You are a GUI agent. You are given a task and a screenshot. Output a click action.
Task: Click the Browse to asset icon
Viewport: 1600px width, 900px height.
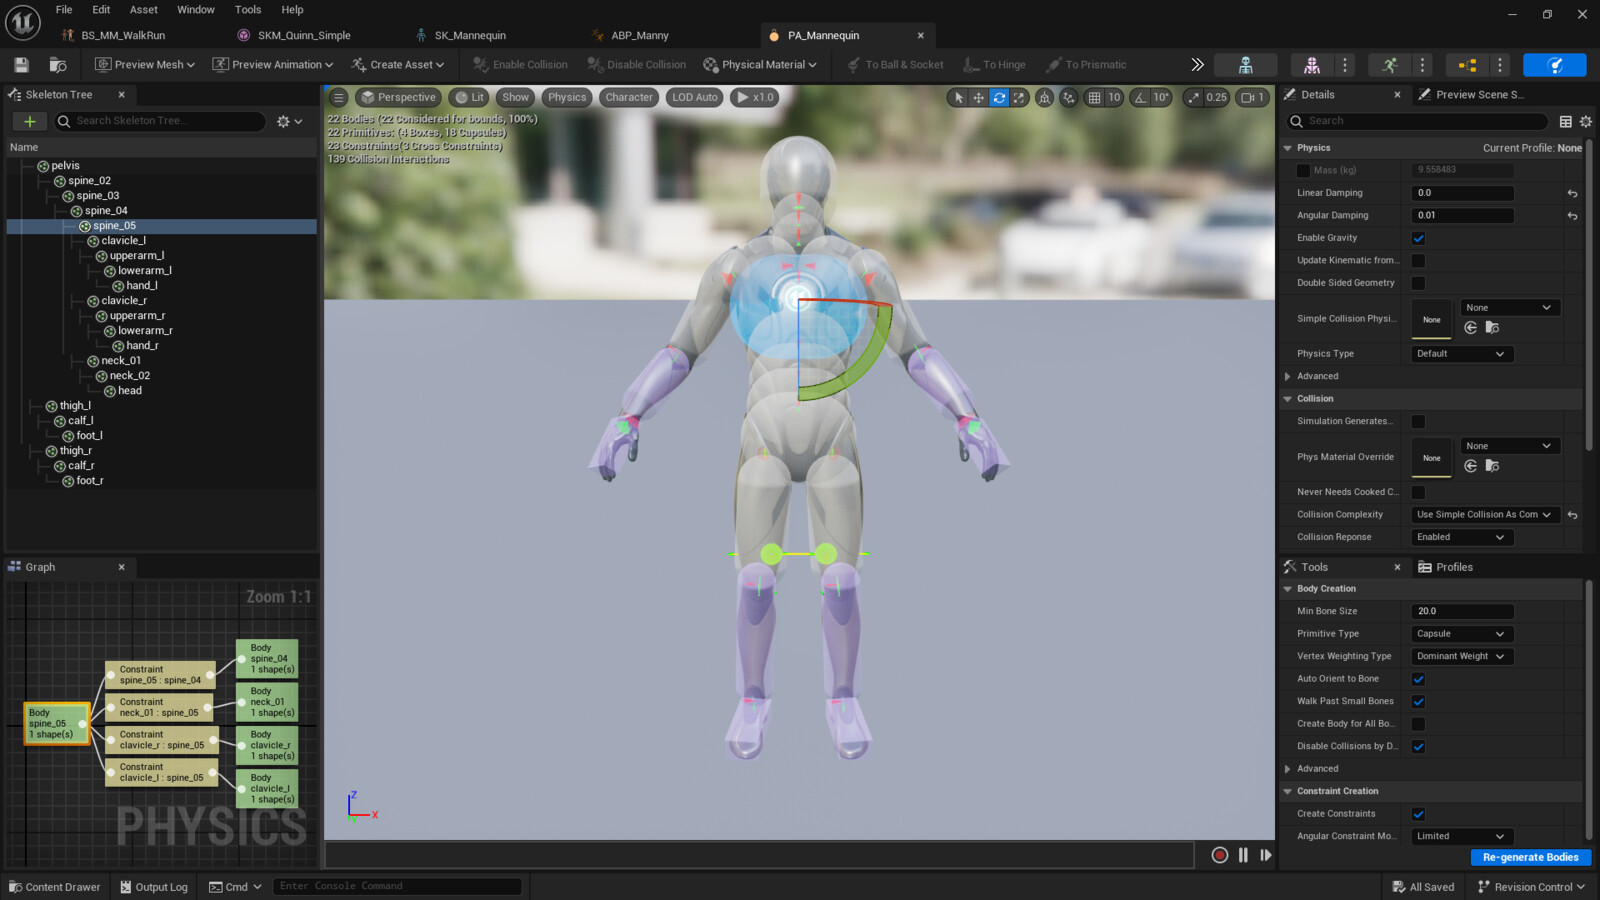(58, 65)
